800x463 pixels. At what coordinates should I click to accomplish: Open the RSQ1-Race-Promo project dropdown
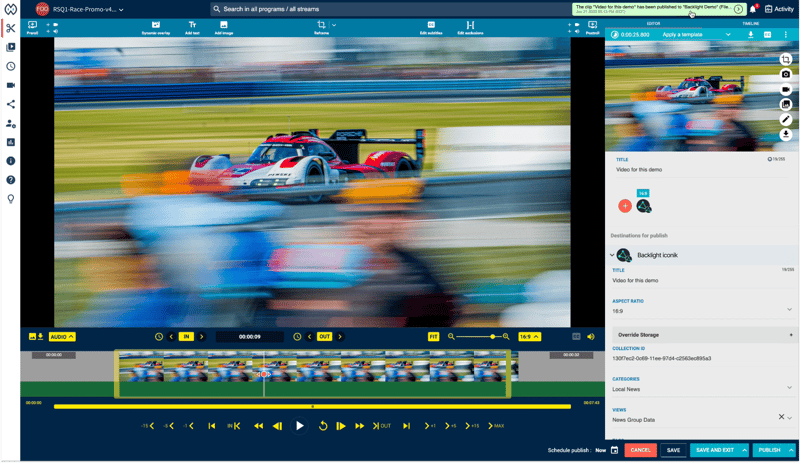point(88,9)
